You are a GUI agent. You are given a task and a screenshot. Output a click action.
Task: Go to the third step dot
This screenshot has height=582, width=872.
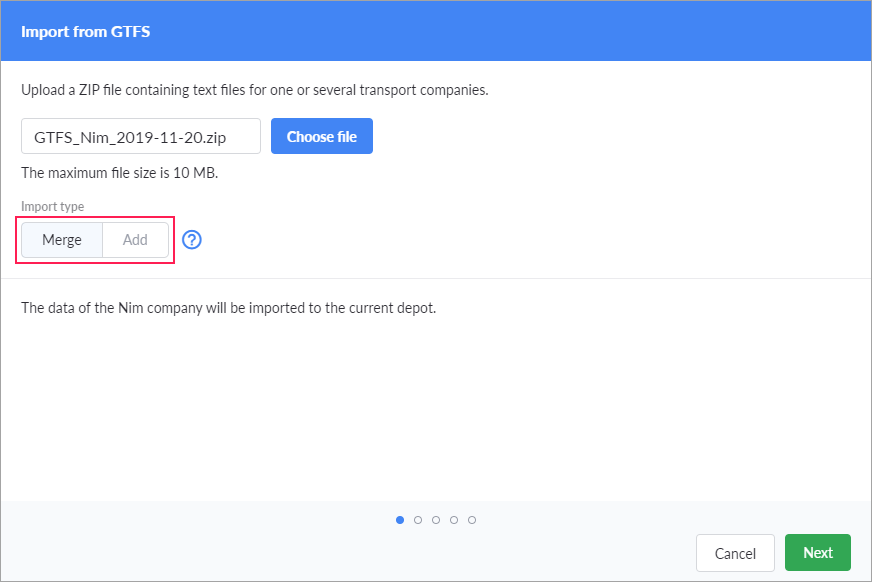point(436,520)
